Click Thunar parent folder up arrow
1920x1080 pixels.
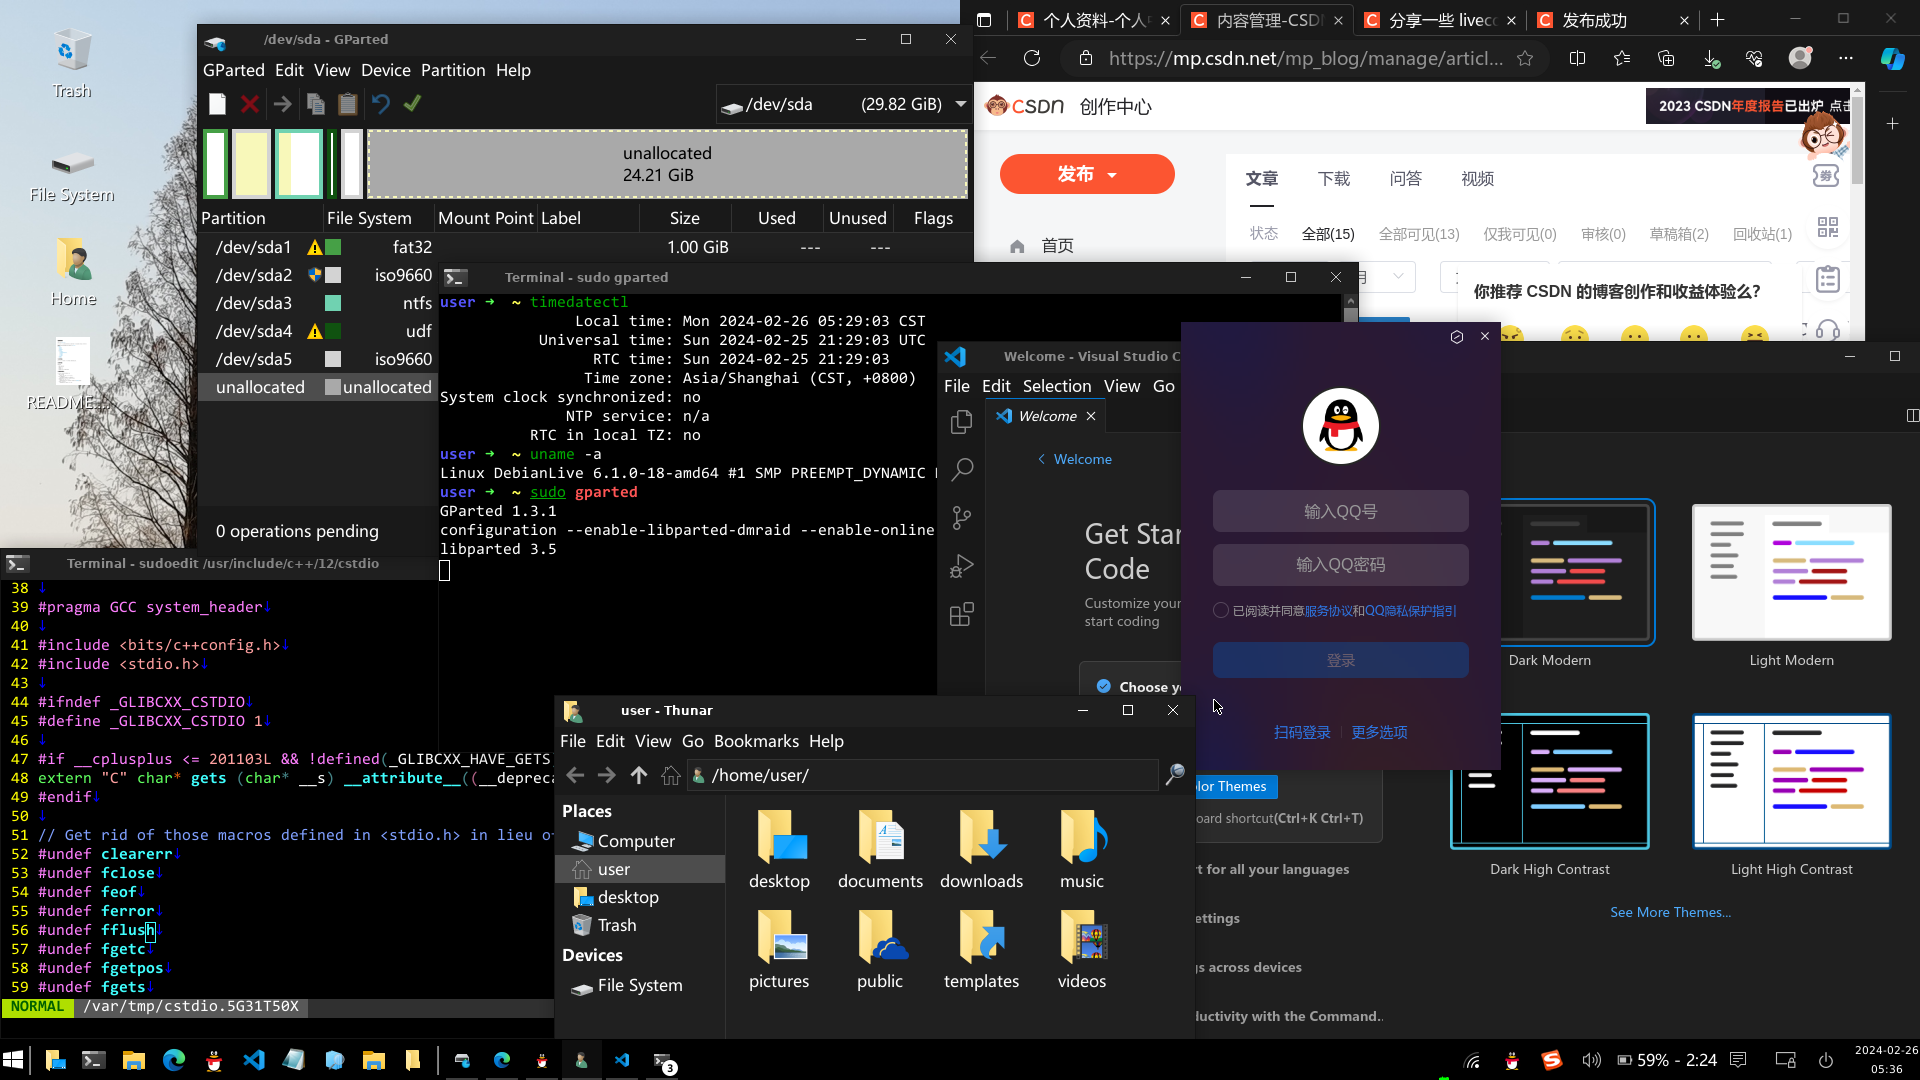click(639, 775)
